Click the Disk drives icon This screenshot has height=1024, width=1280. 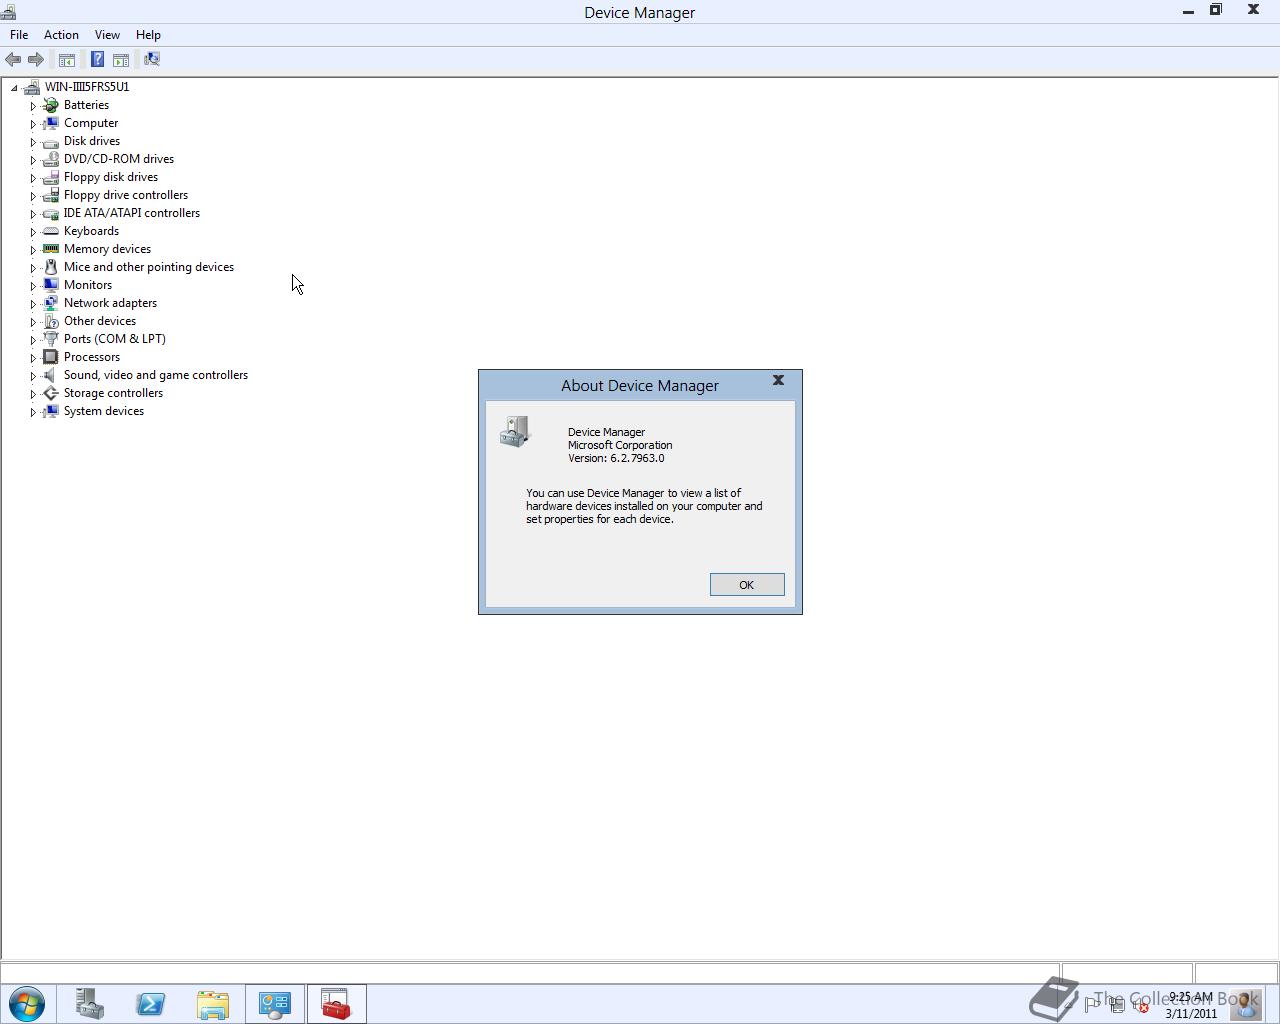51,141
